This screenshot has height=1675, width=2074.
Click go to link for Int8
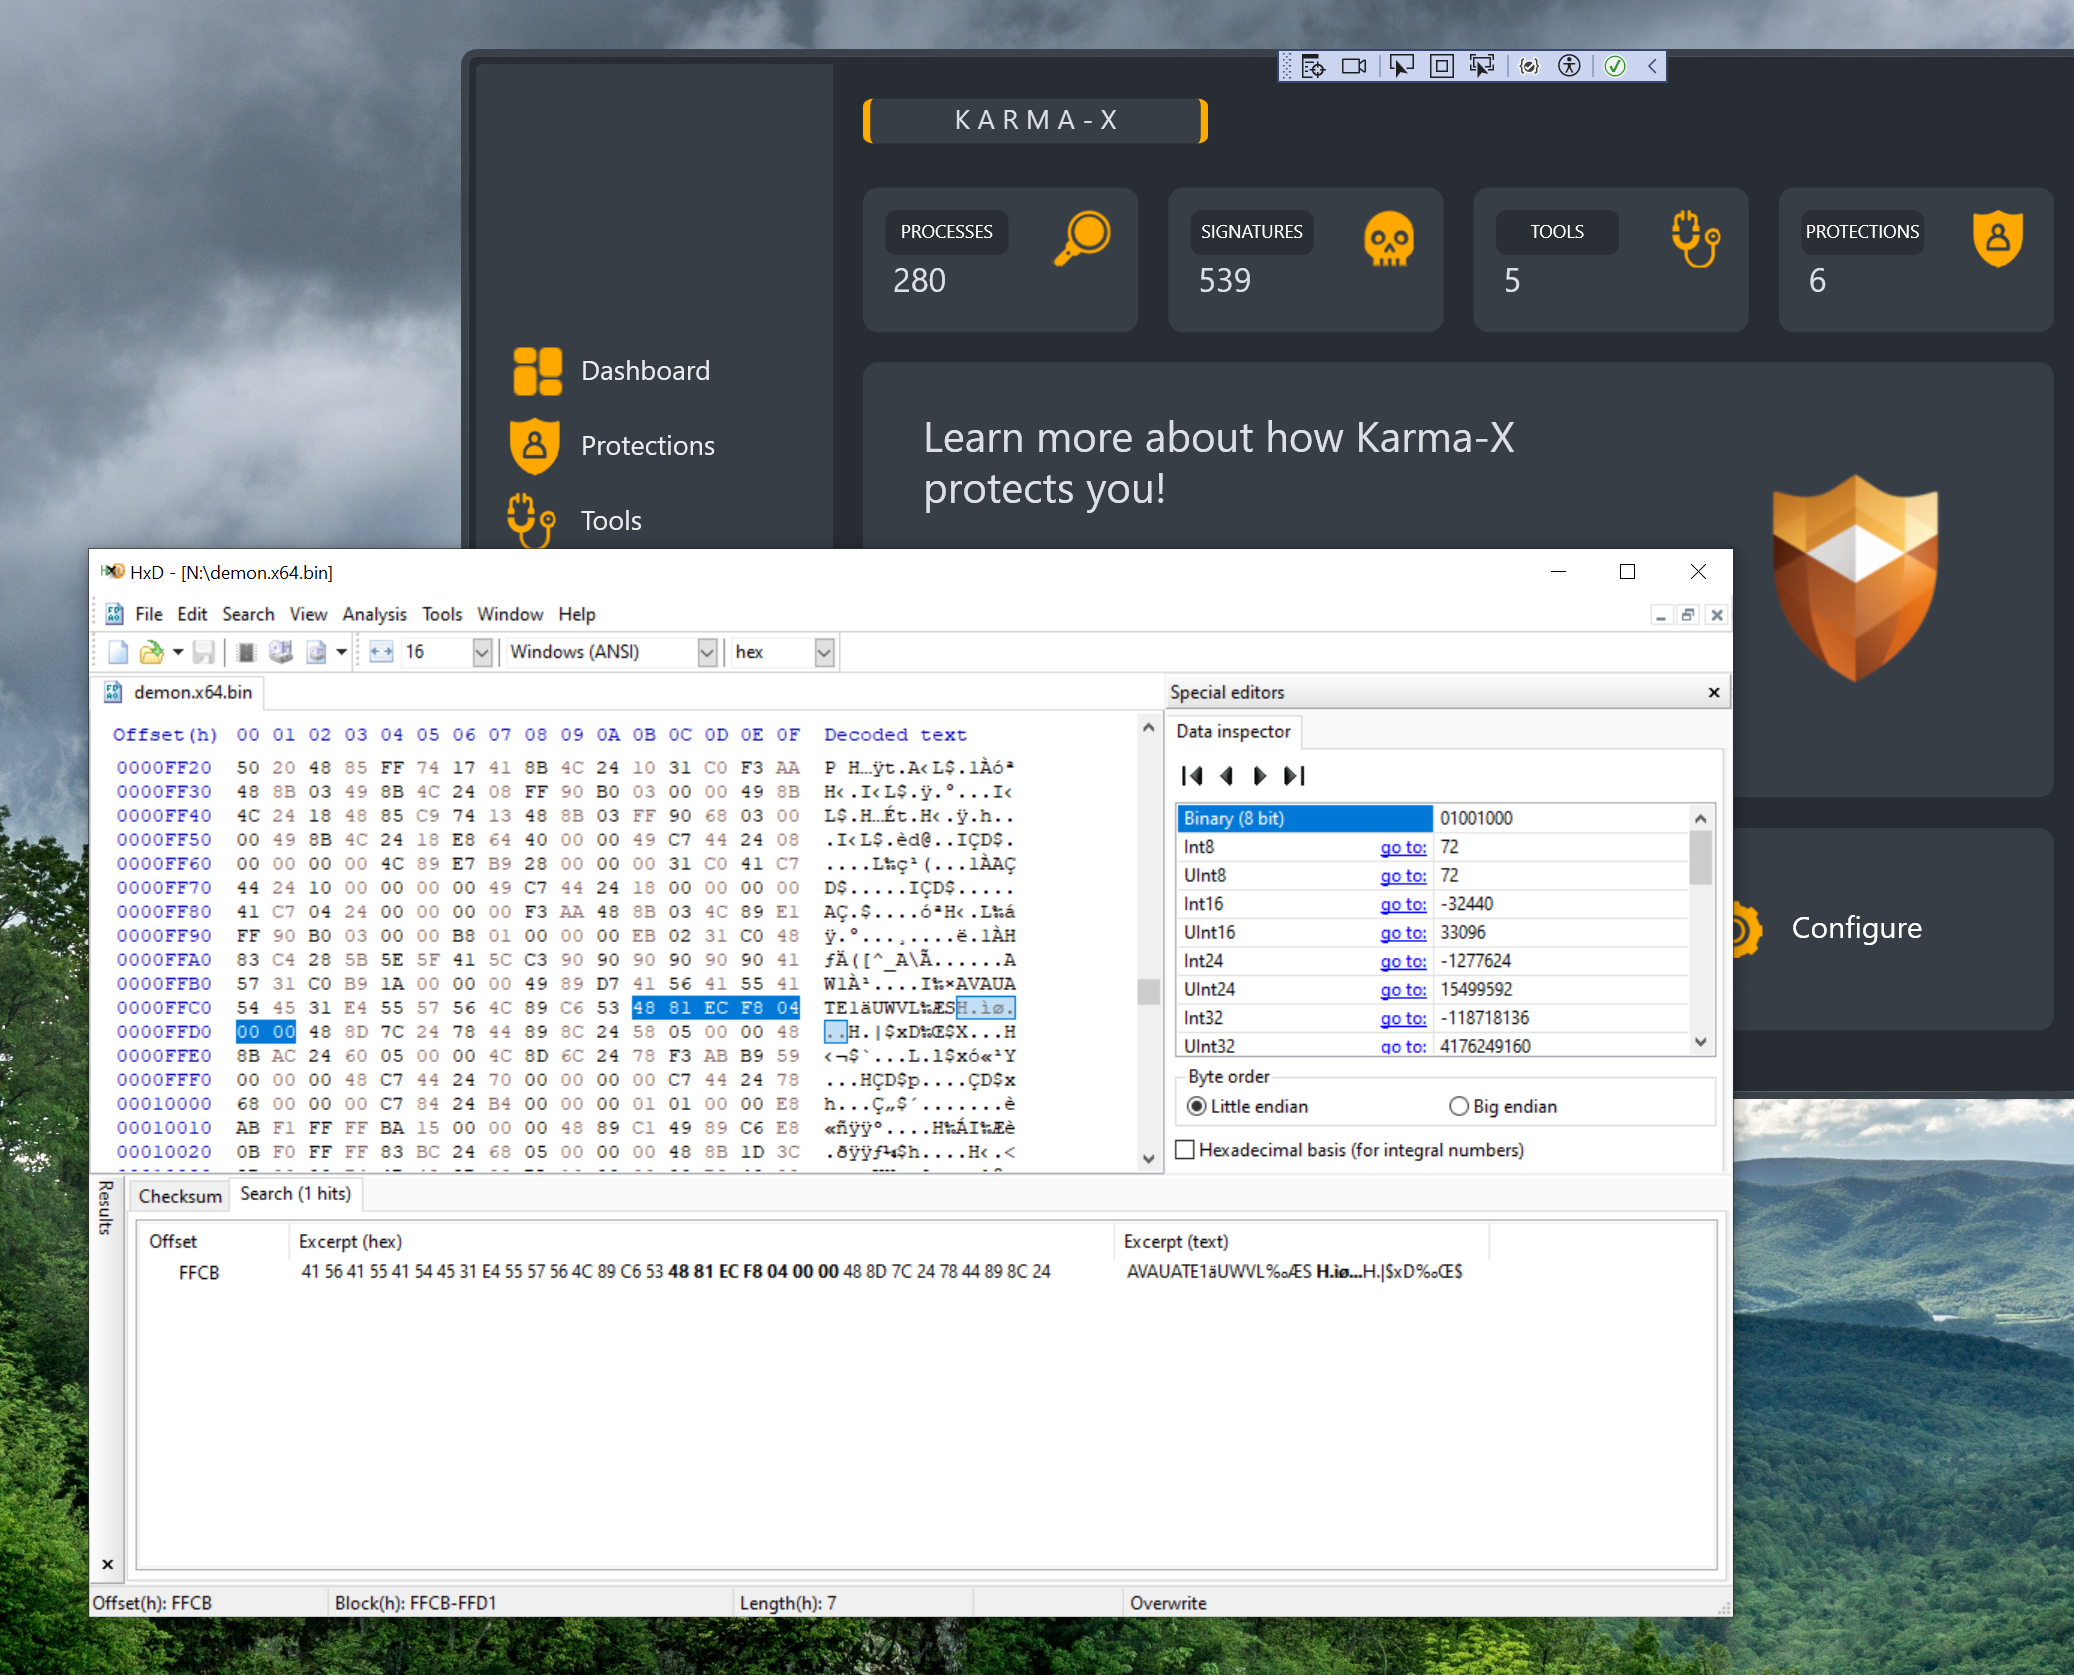(x=1403, y=847)
